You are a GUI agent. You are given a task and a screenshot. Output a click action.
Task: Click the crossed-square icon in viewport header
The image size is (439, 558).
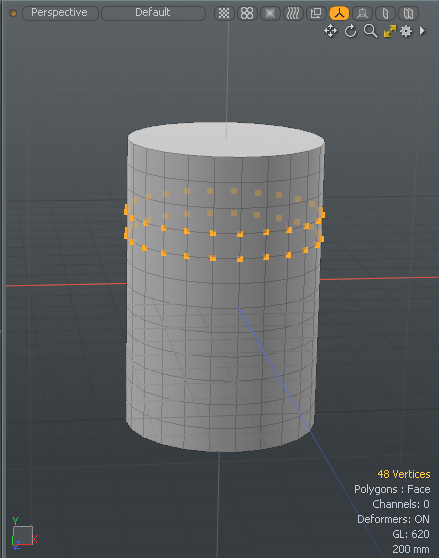click(270, 13)
